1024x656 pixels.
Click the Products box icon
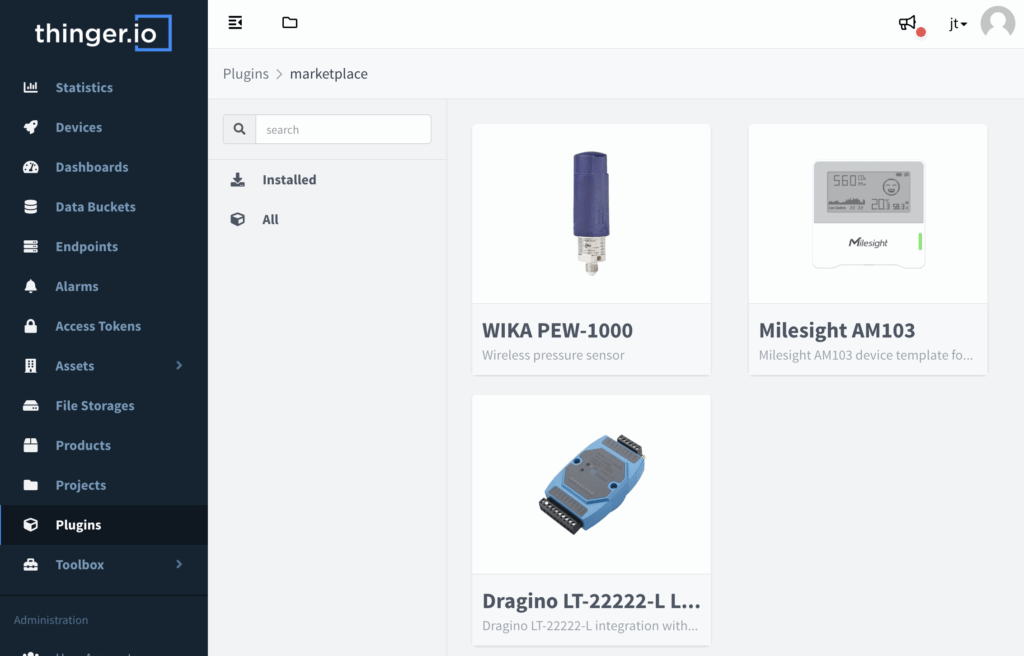[31, 445]
